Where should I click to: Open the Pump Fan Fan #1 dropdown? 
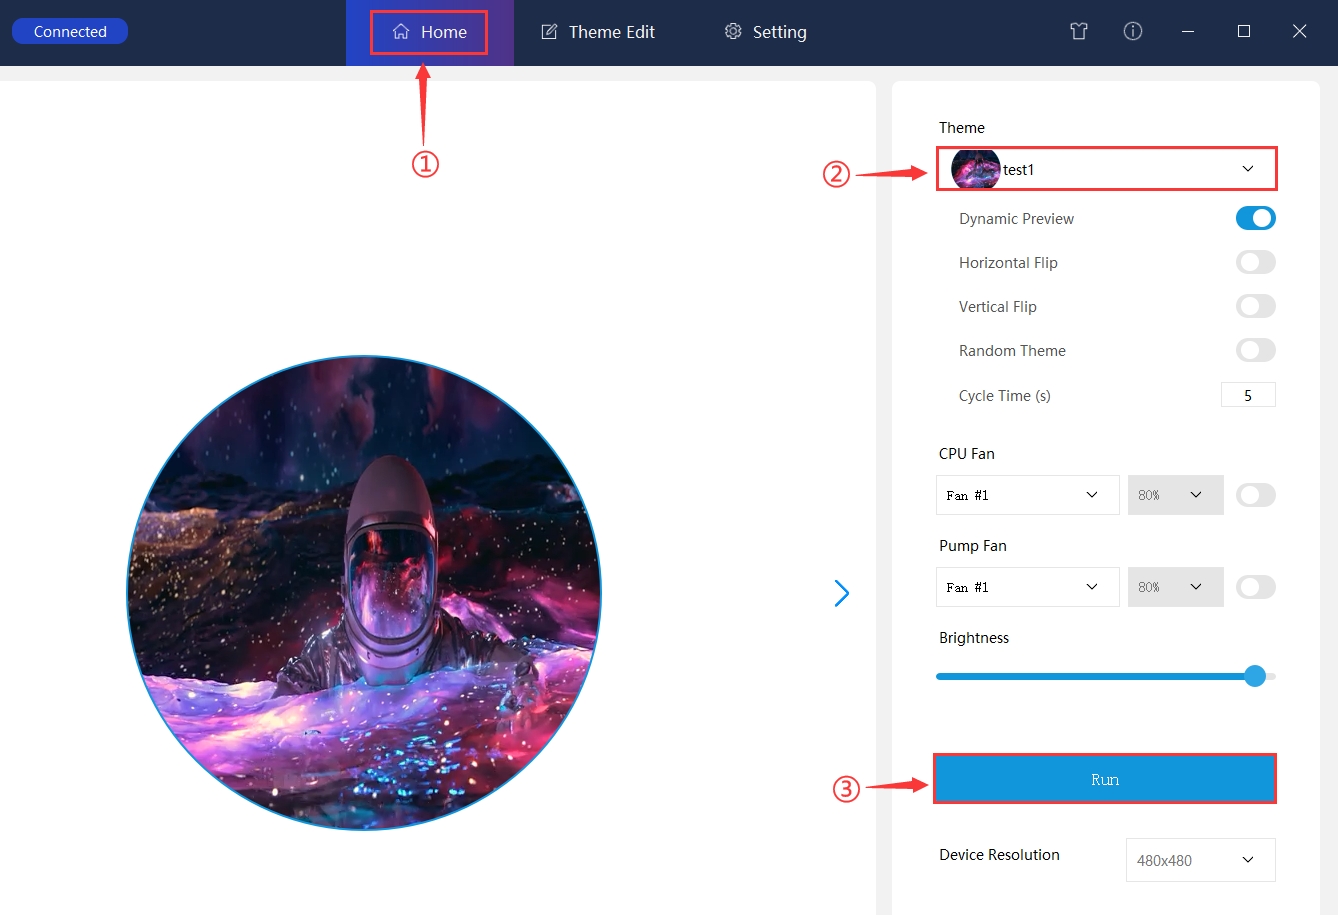[x=1027, y=587]
